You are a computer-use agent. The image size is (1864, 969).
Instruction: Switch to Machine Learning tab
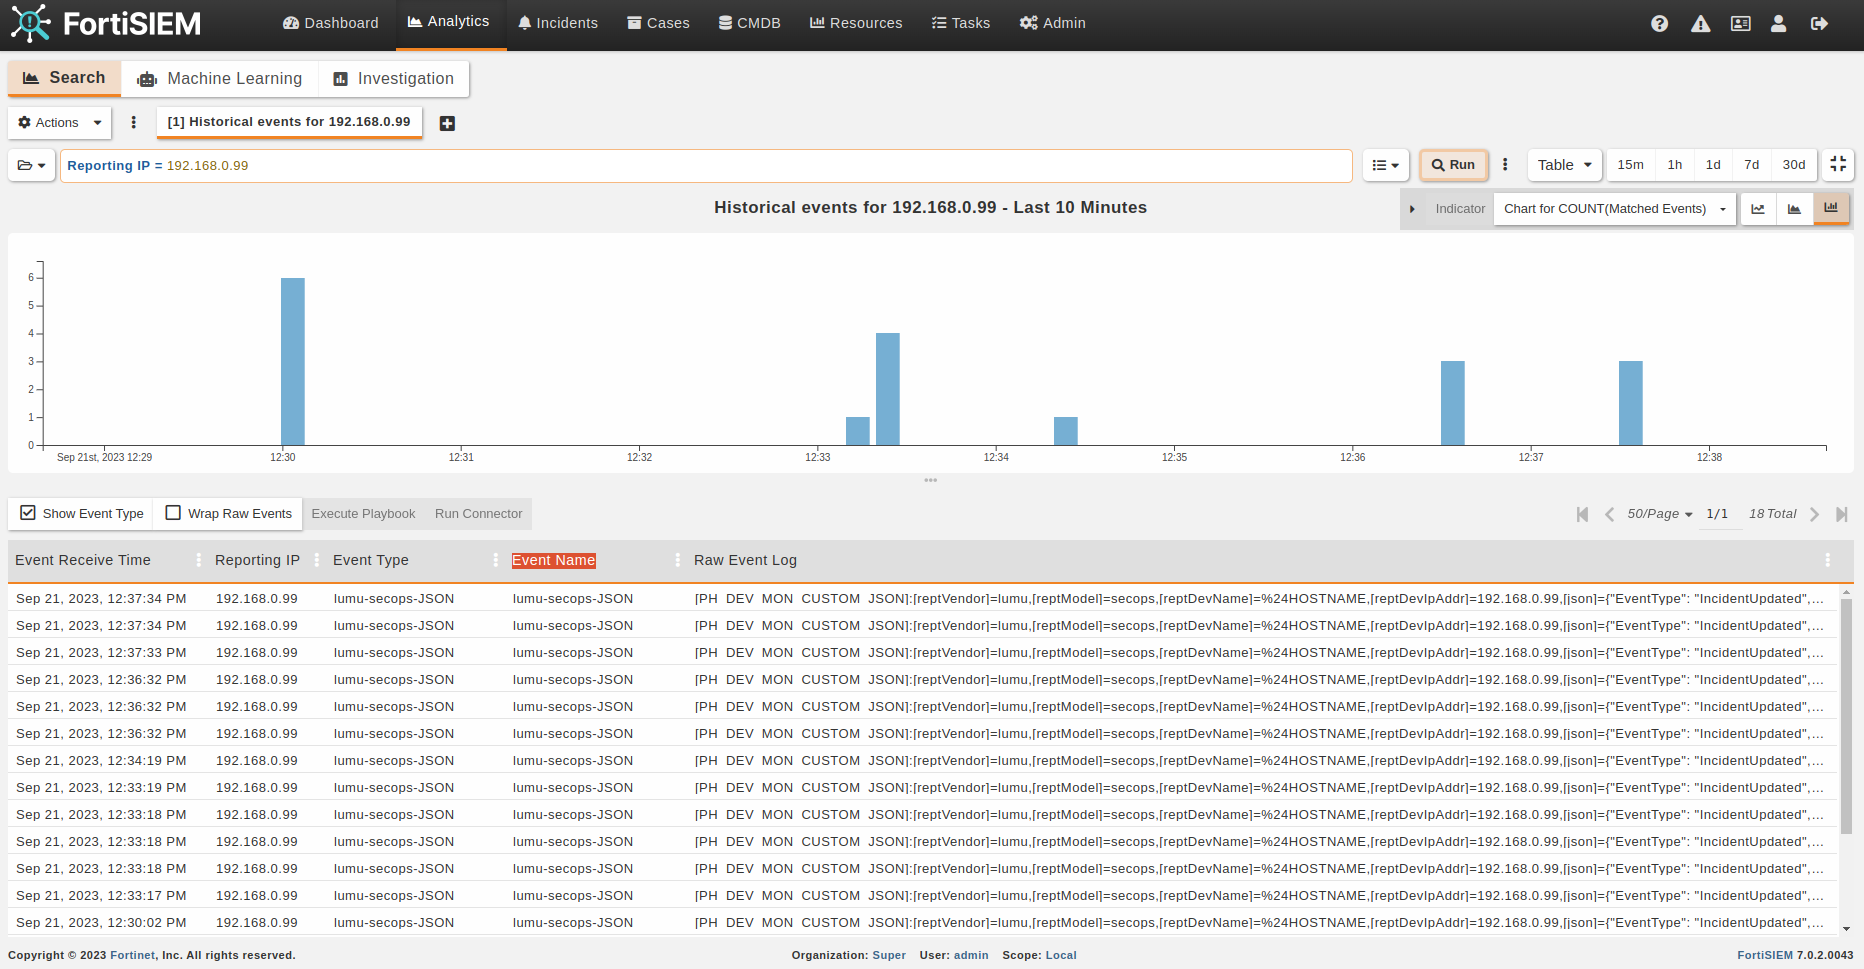(220, 78)
